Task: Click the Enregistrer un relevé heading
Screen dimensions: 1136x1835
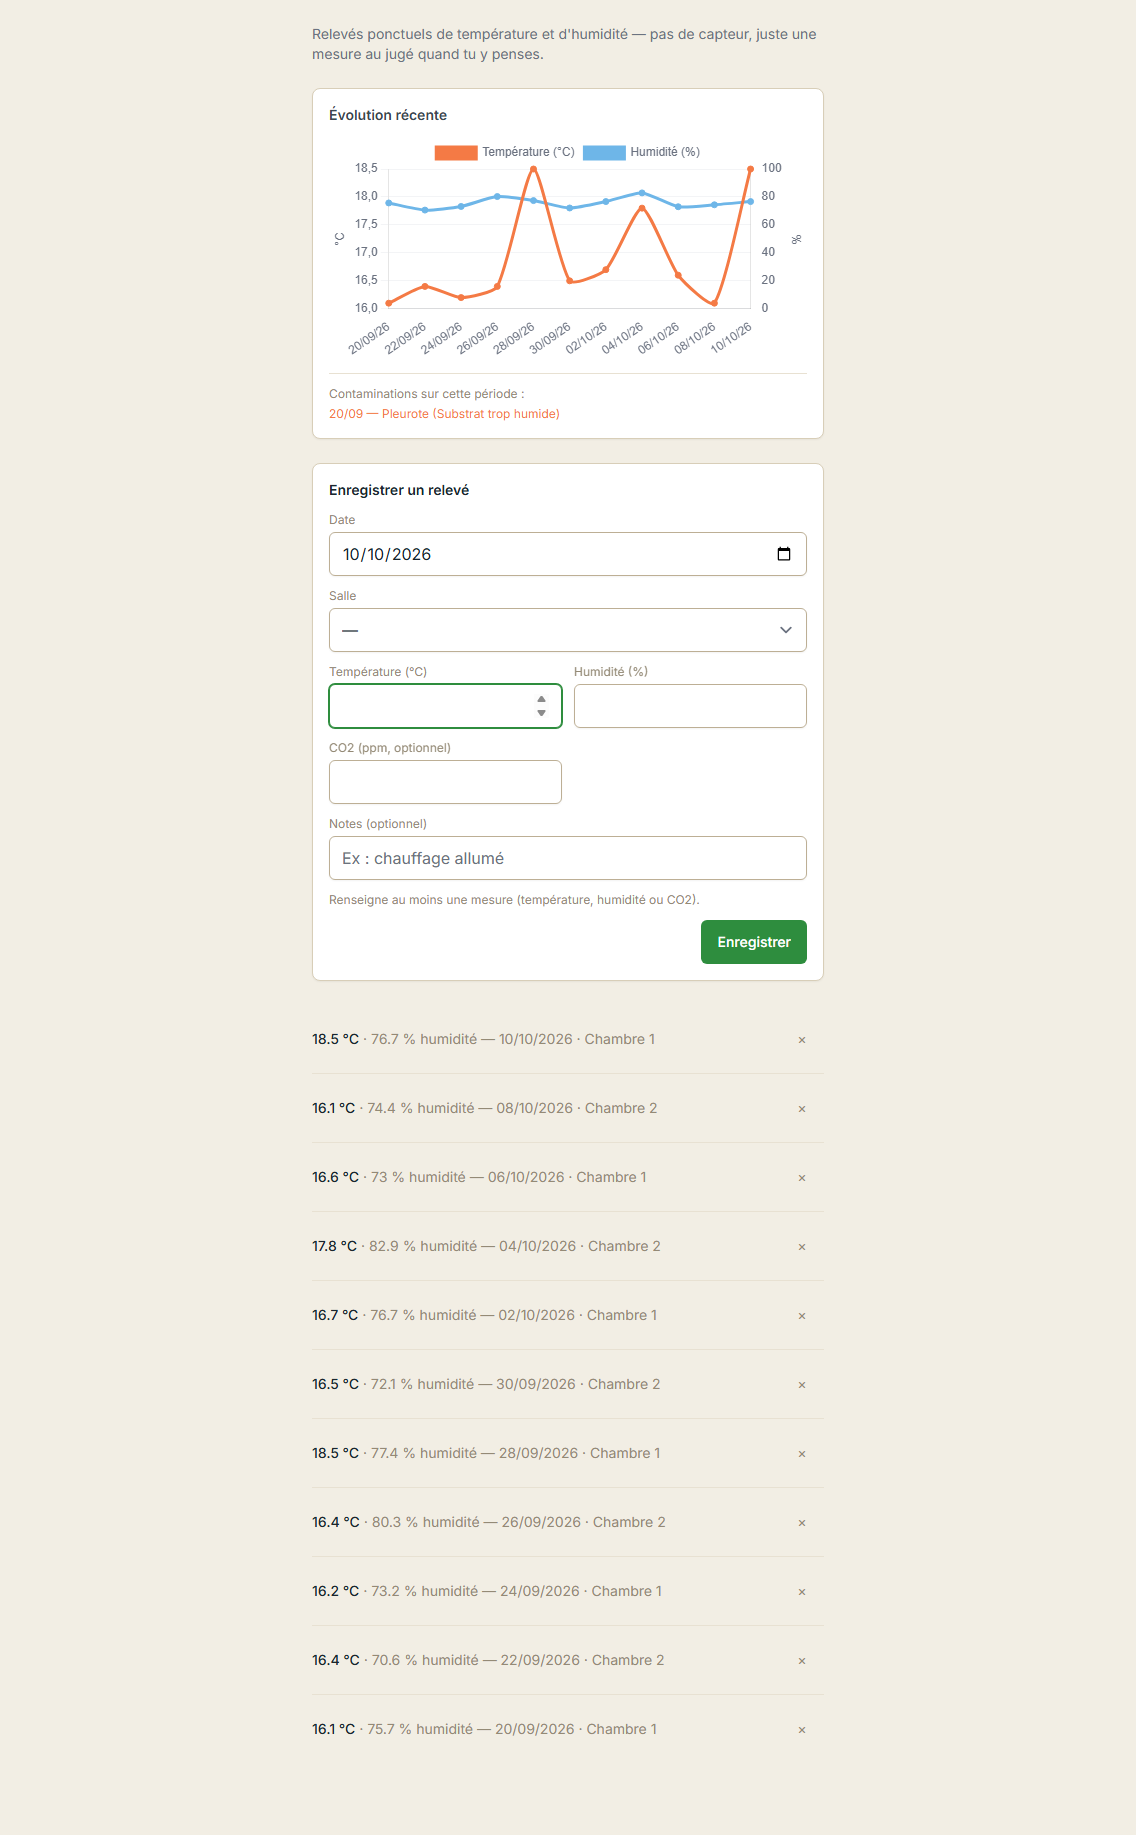Action: 399,490
